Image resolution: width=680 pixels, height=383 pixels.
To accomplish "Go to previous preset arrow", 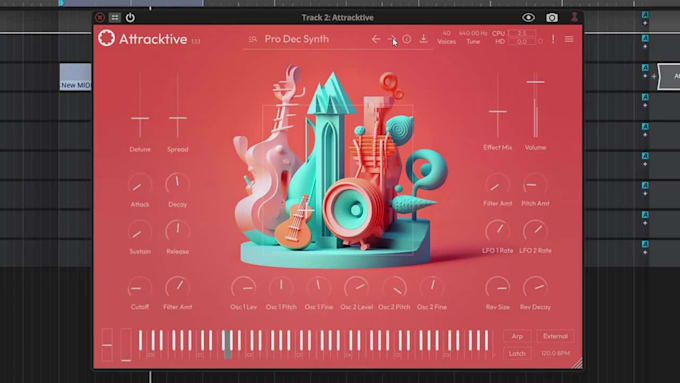I will click(376, 39).
